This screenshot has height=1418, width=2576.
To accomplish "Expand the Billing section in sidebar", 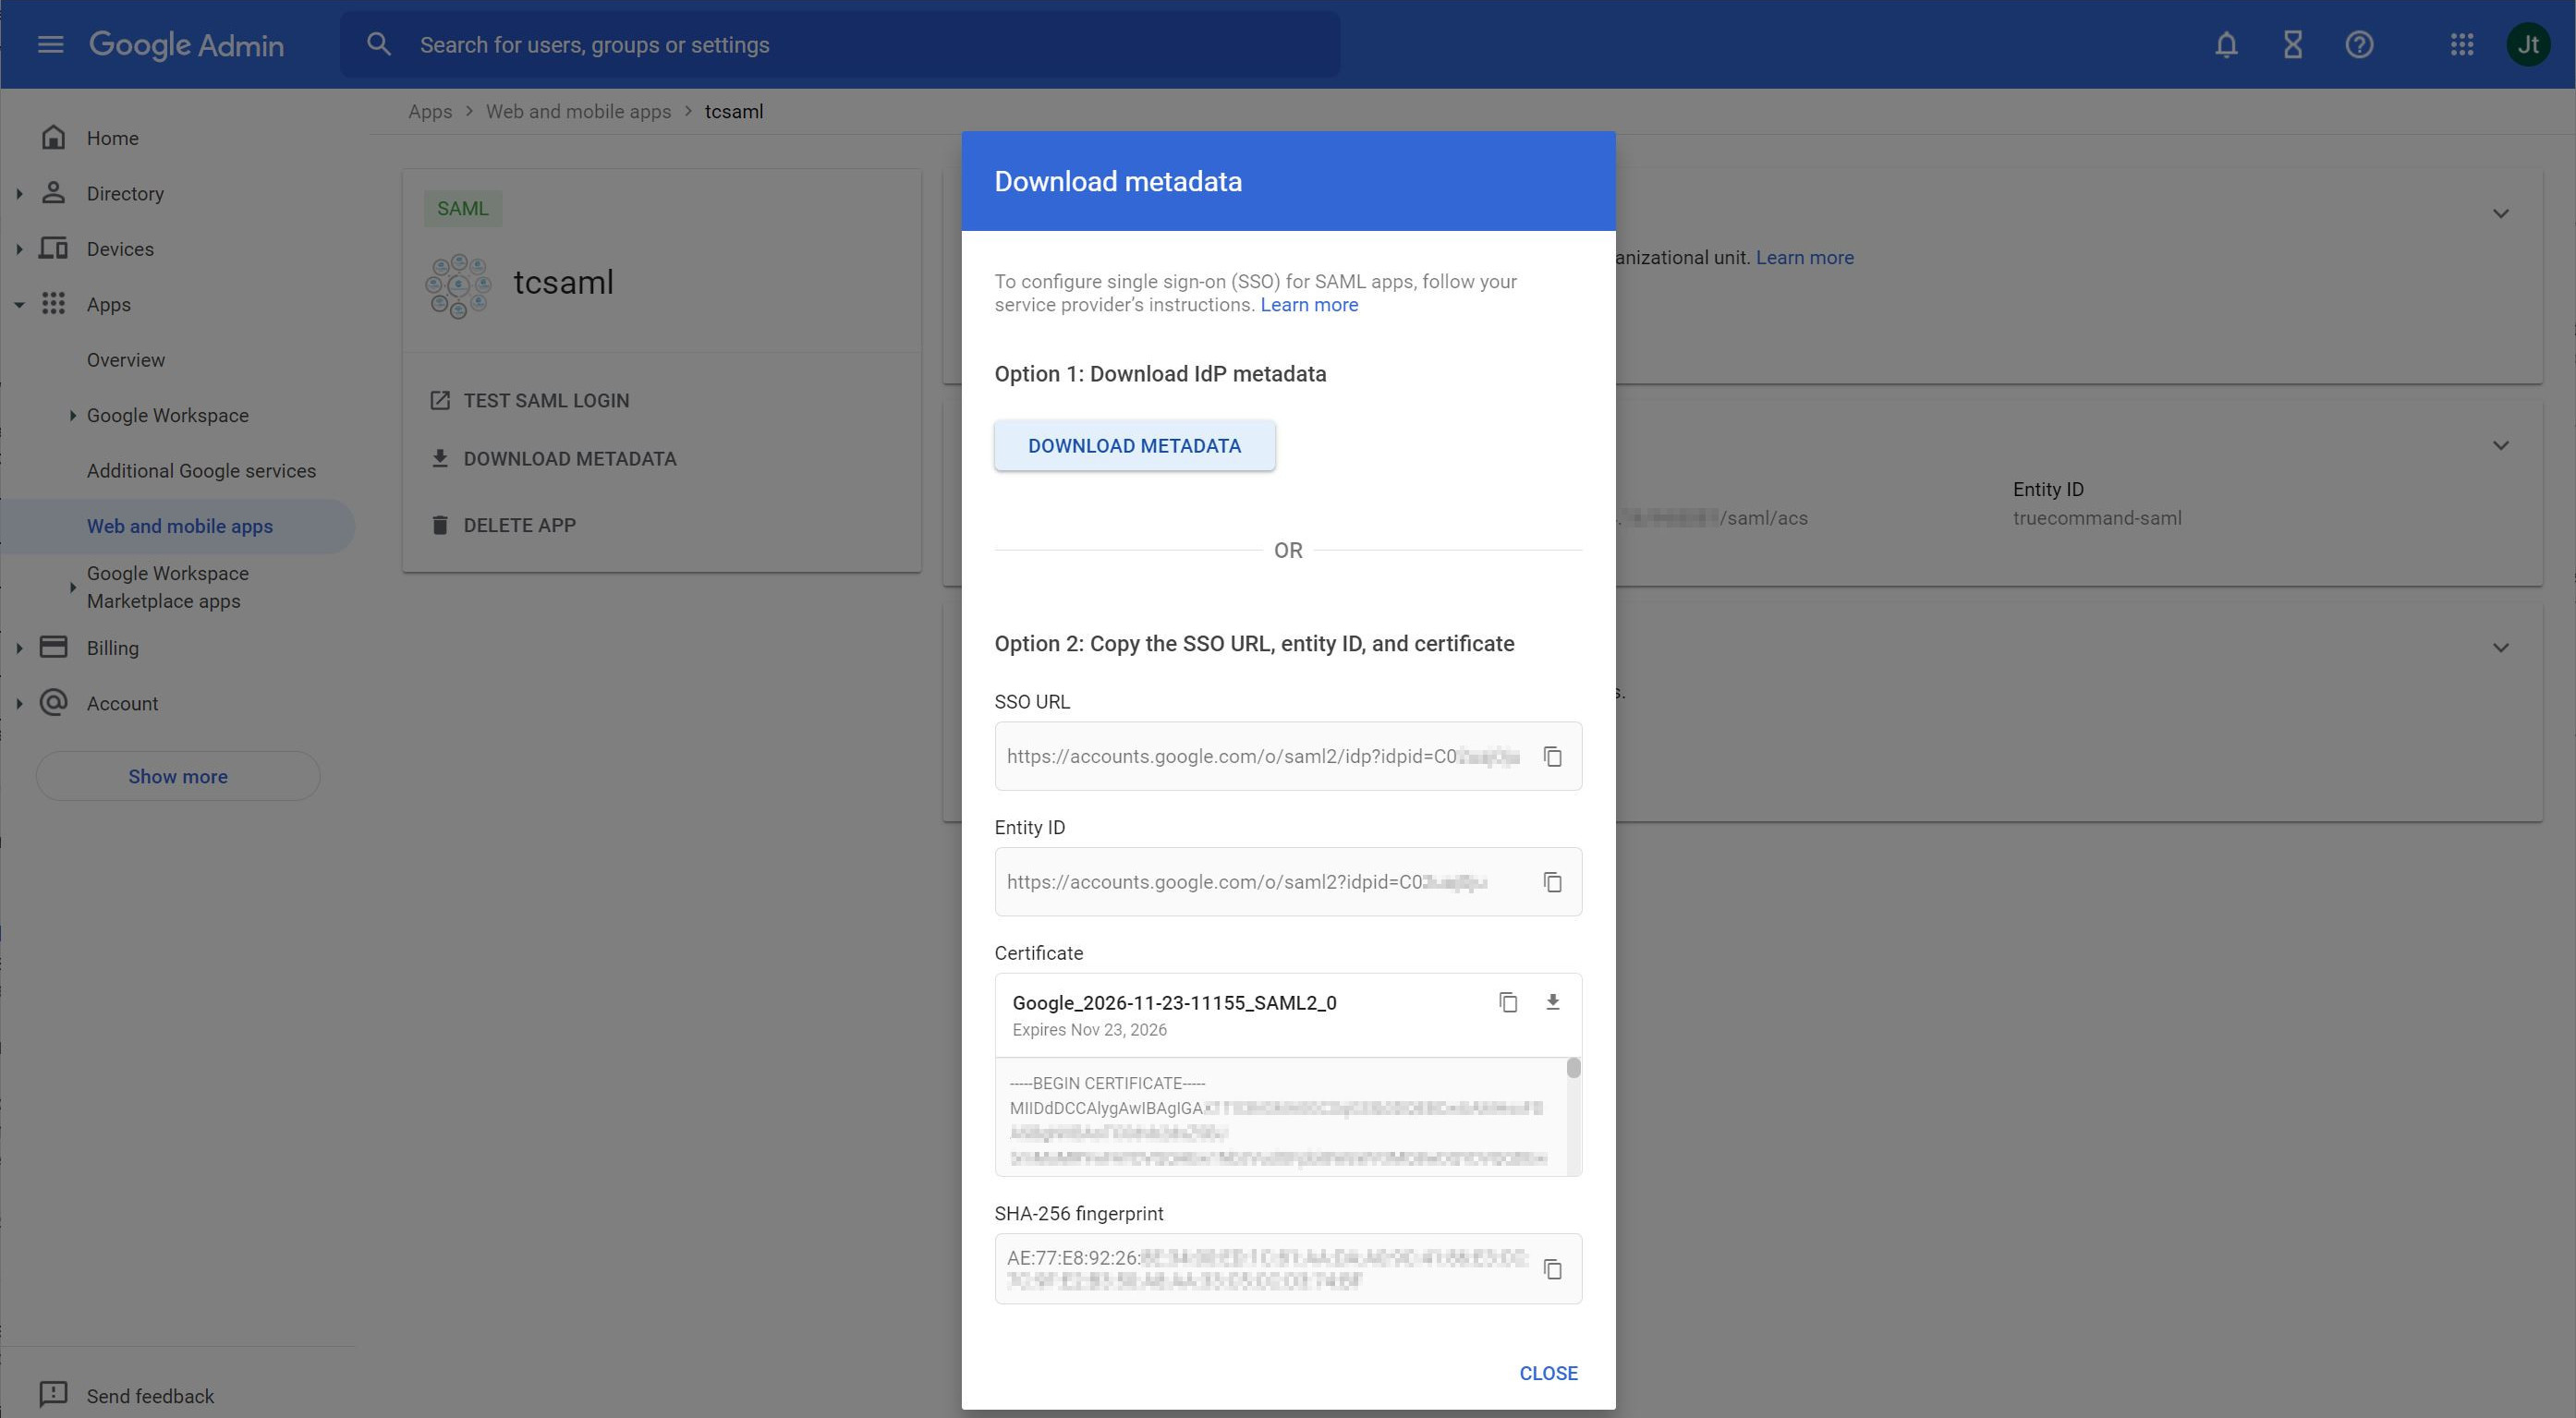I will [19, 648].
